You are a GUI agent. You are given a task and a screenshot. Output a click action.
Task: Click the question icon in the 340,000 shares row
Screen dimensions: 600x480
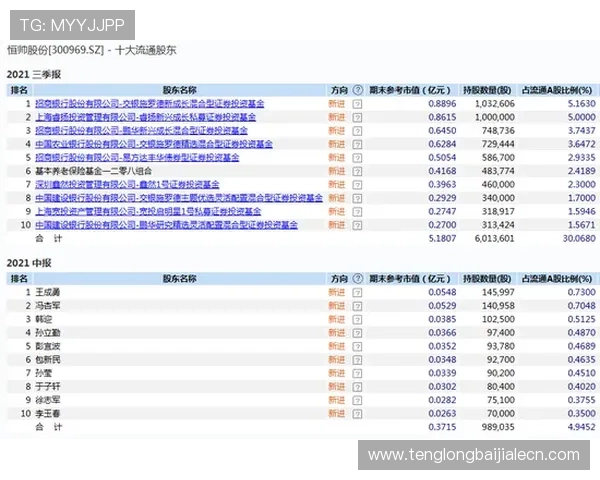pos(357,198)
